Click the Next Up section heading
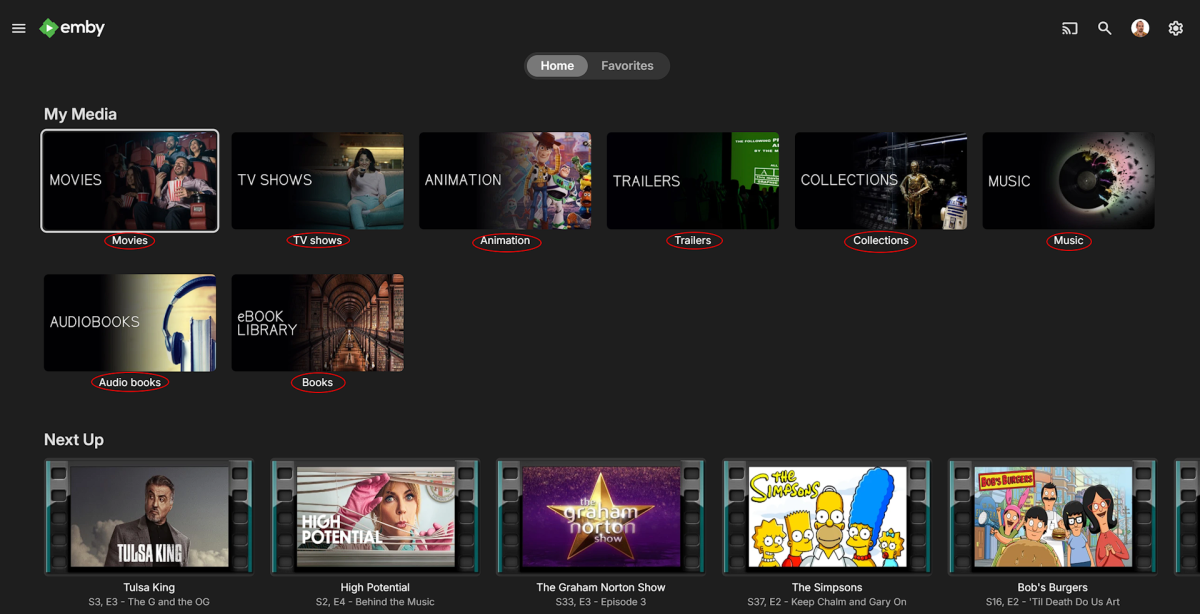Image resolution: width=1200 pixels, height=614 pixels. (x=74, y=440)
